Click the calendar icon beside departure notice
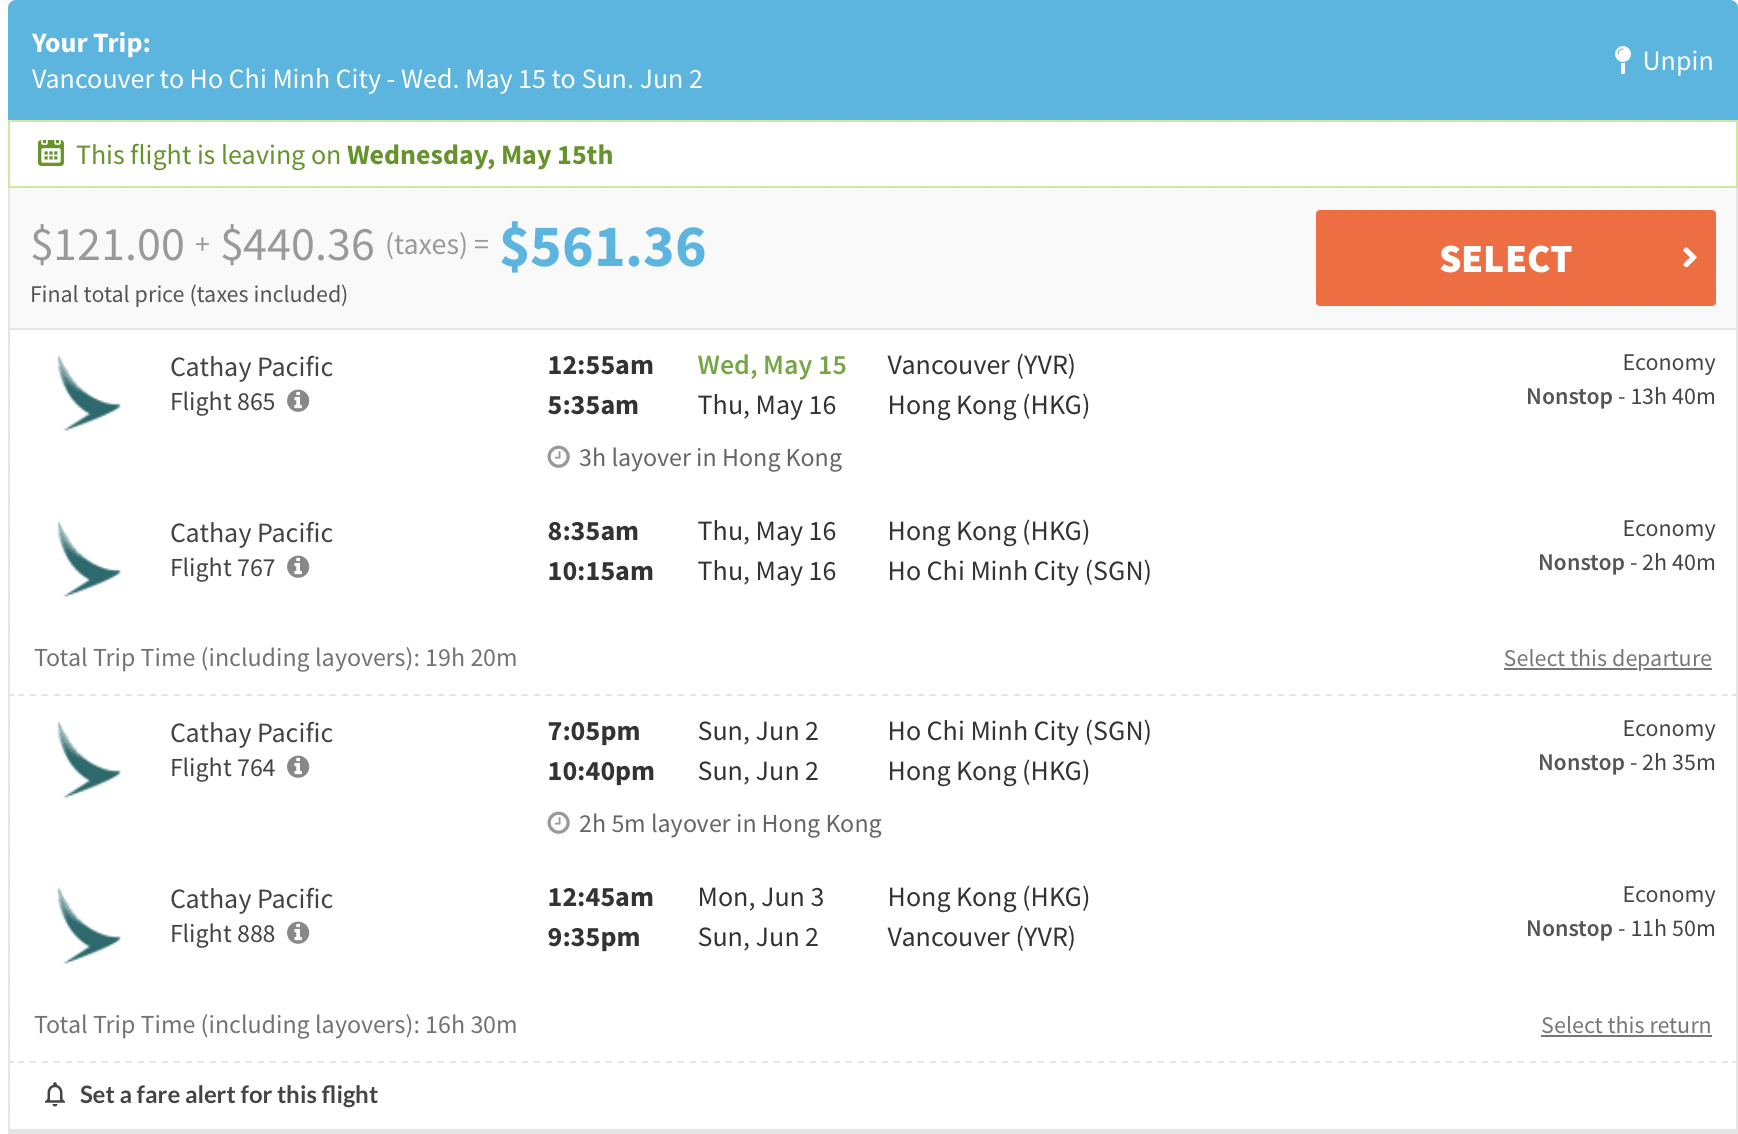This screenshot has width=1738, height=1134. point(51,153)
